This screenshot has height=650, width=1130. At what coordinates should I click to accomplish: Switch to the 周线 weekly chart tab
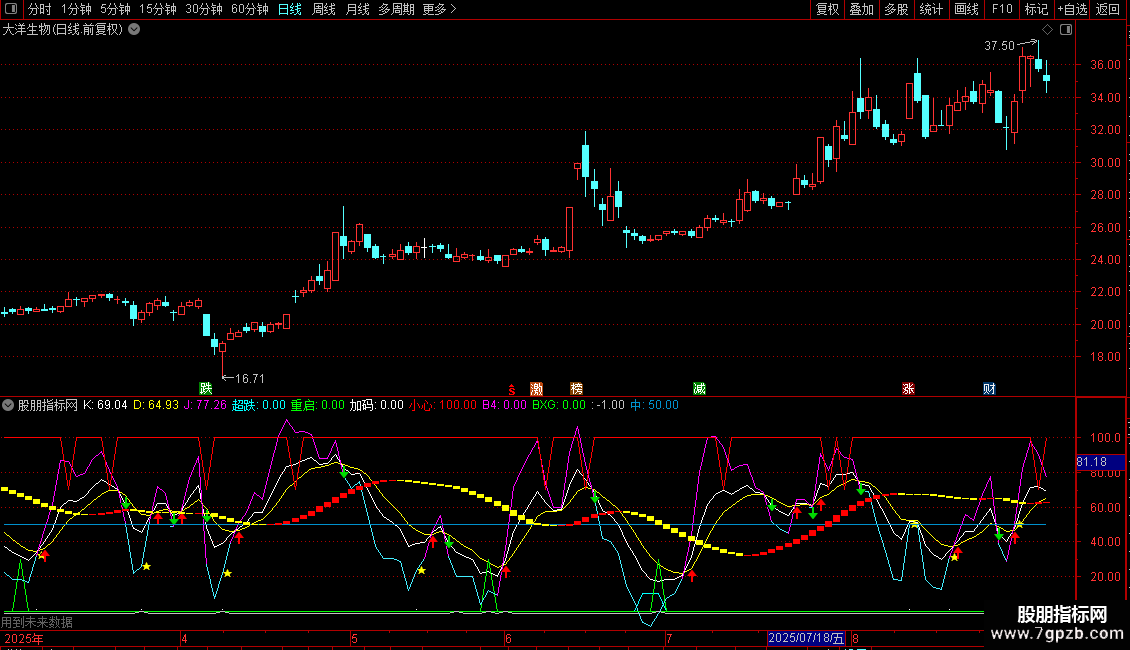pos(324,10)
